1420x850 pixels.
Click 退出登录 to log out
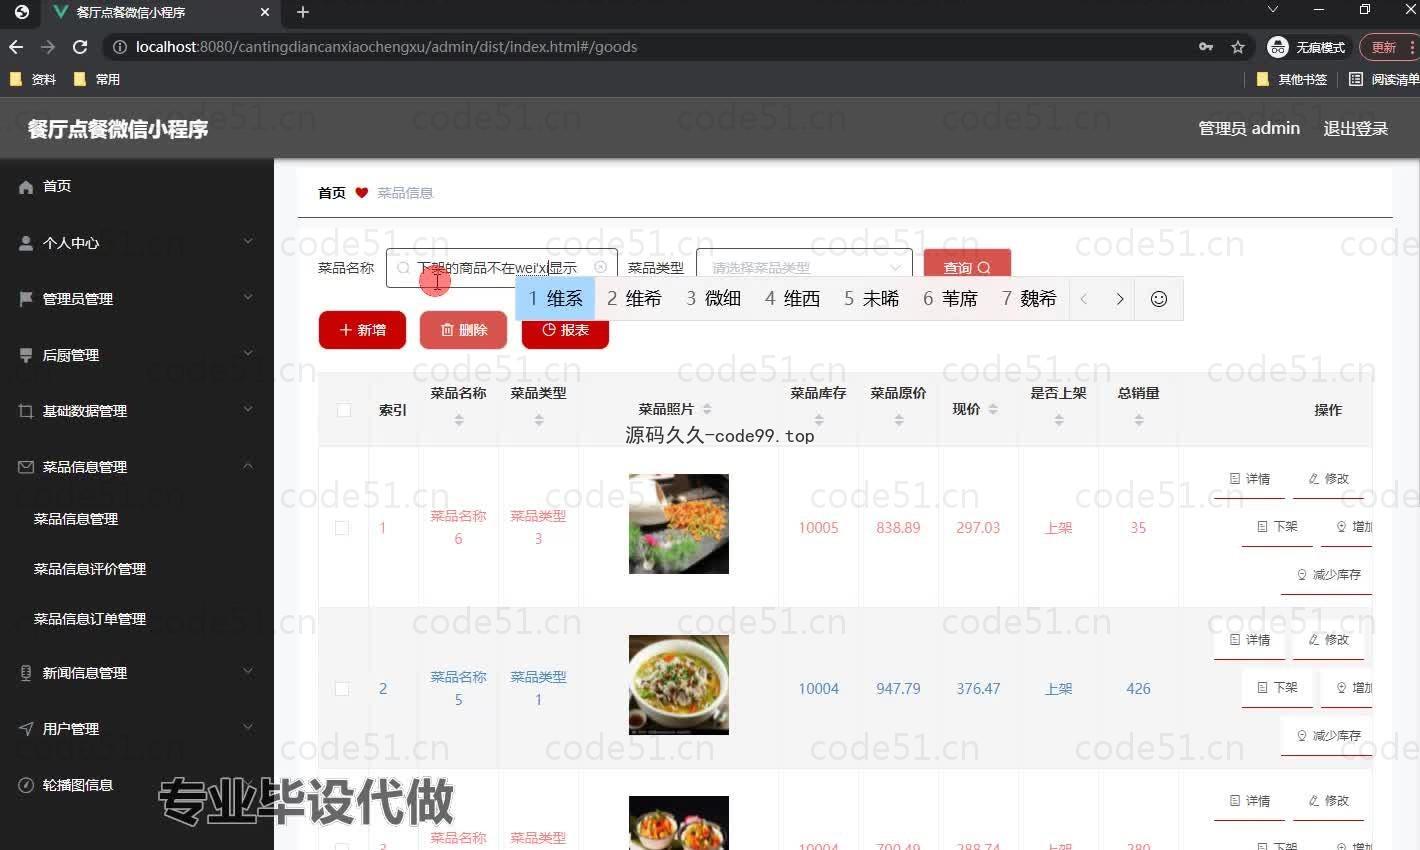pyautogui.click(x=1356, y=128)
